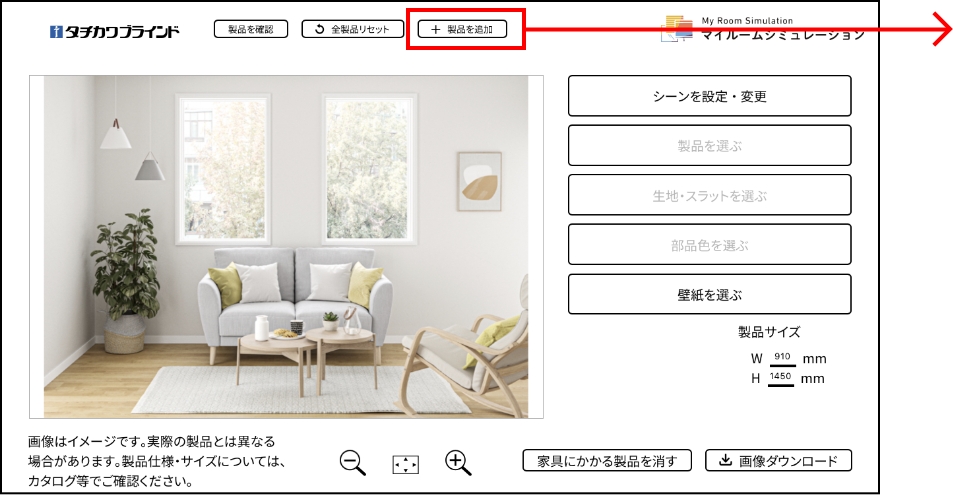The image size is (953, 495).
Task: Select the 製品を選ぶ option
Action: (x=709, y=145)
